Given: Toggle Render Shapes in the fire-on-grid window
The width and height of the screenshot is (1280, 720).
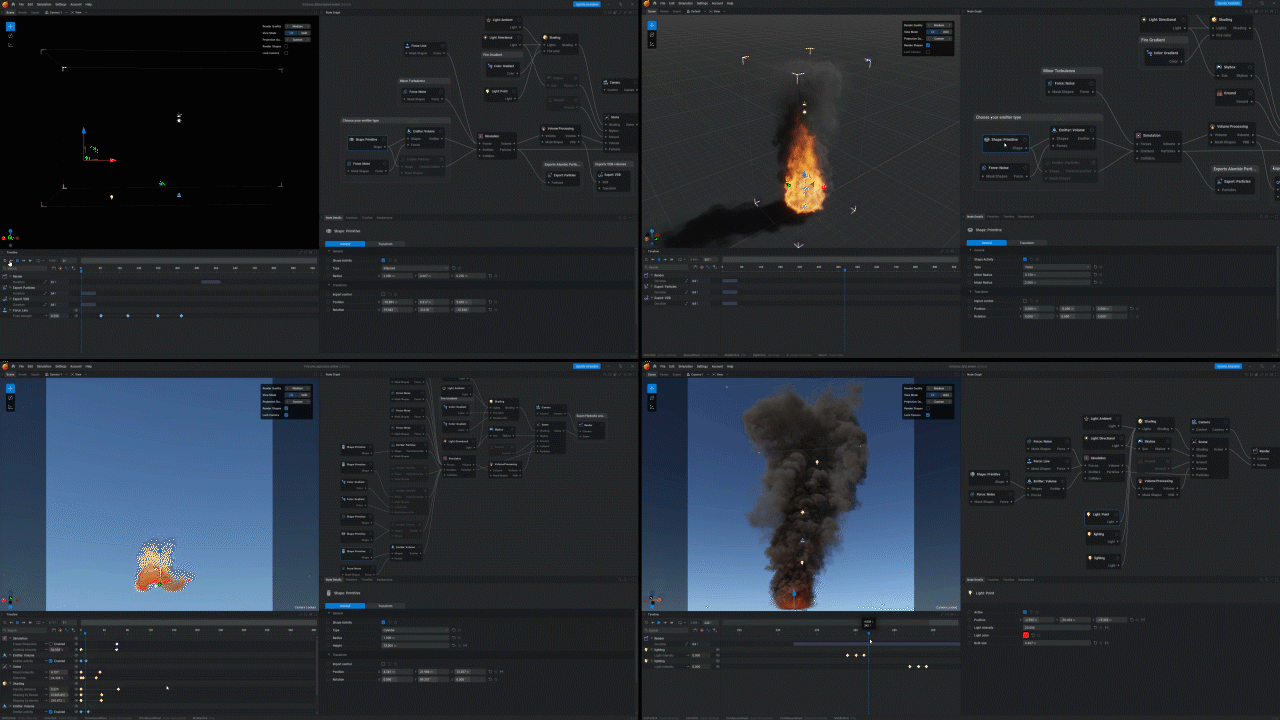Looking at the screenshot, I should (x=928, y=45).
